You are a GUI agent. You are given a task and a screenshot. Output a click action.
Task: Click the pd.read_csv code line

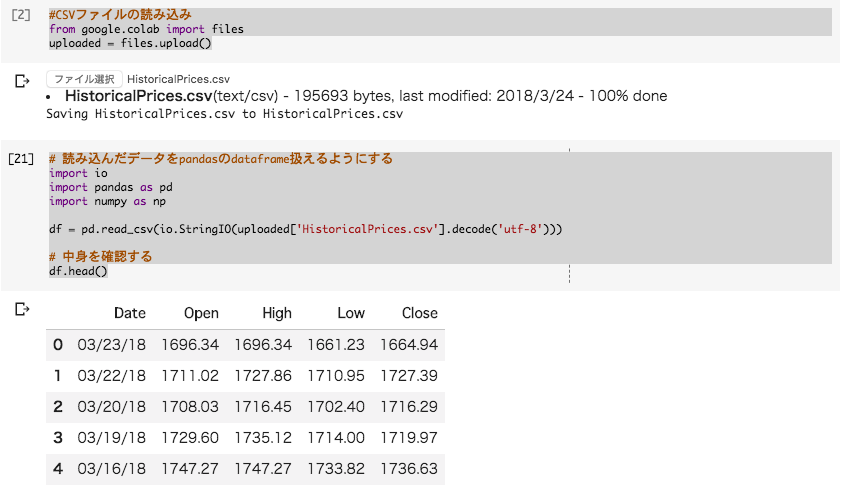[306, 229]
